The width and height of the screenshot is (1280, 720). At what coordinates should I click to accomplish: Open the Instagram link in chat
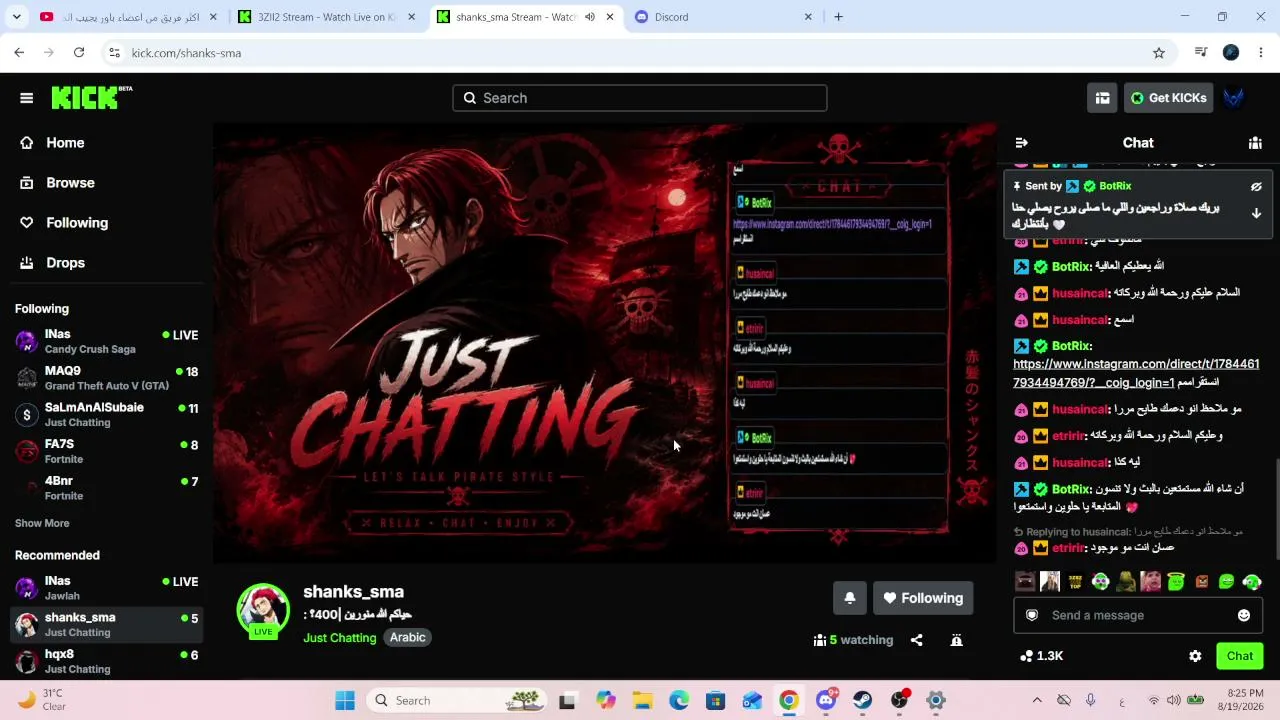point(1136,373)
